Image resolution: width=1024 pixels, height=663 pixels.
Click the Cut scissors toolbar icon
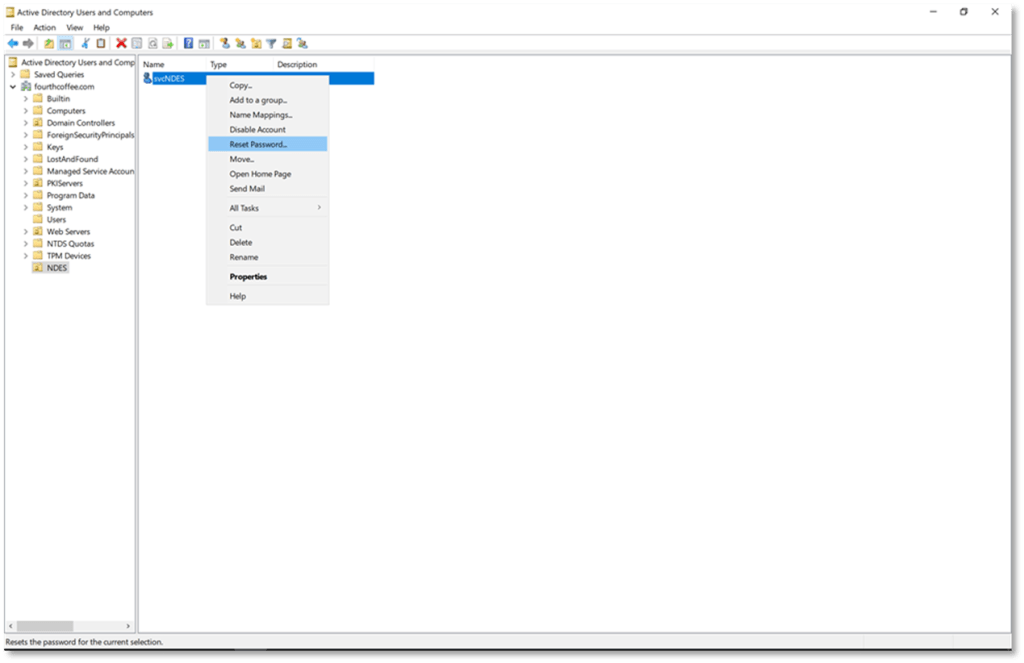pos(85,43)
